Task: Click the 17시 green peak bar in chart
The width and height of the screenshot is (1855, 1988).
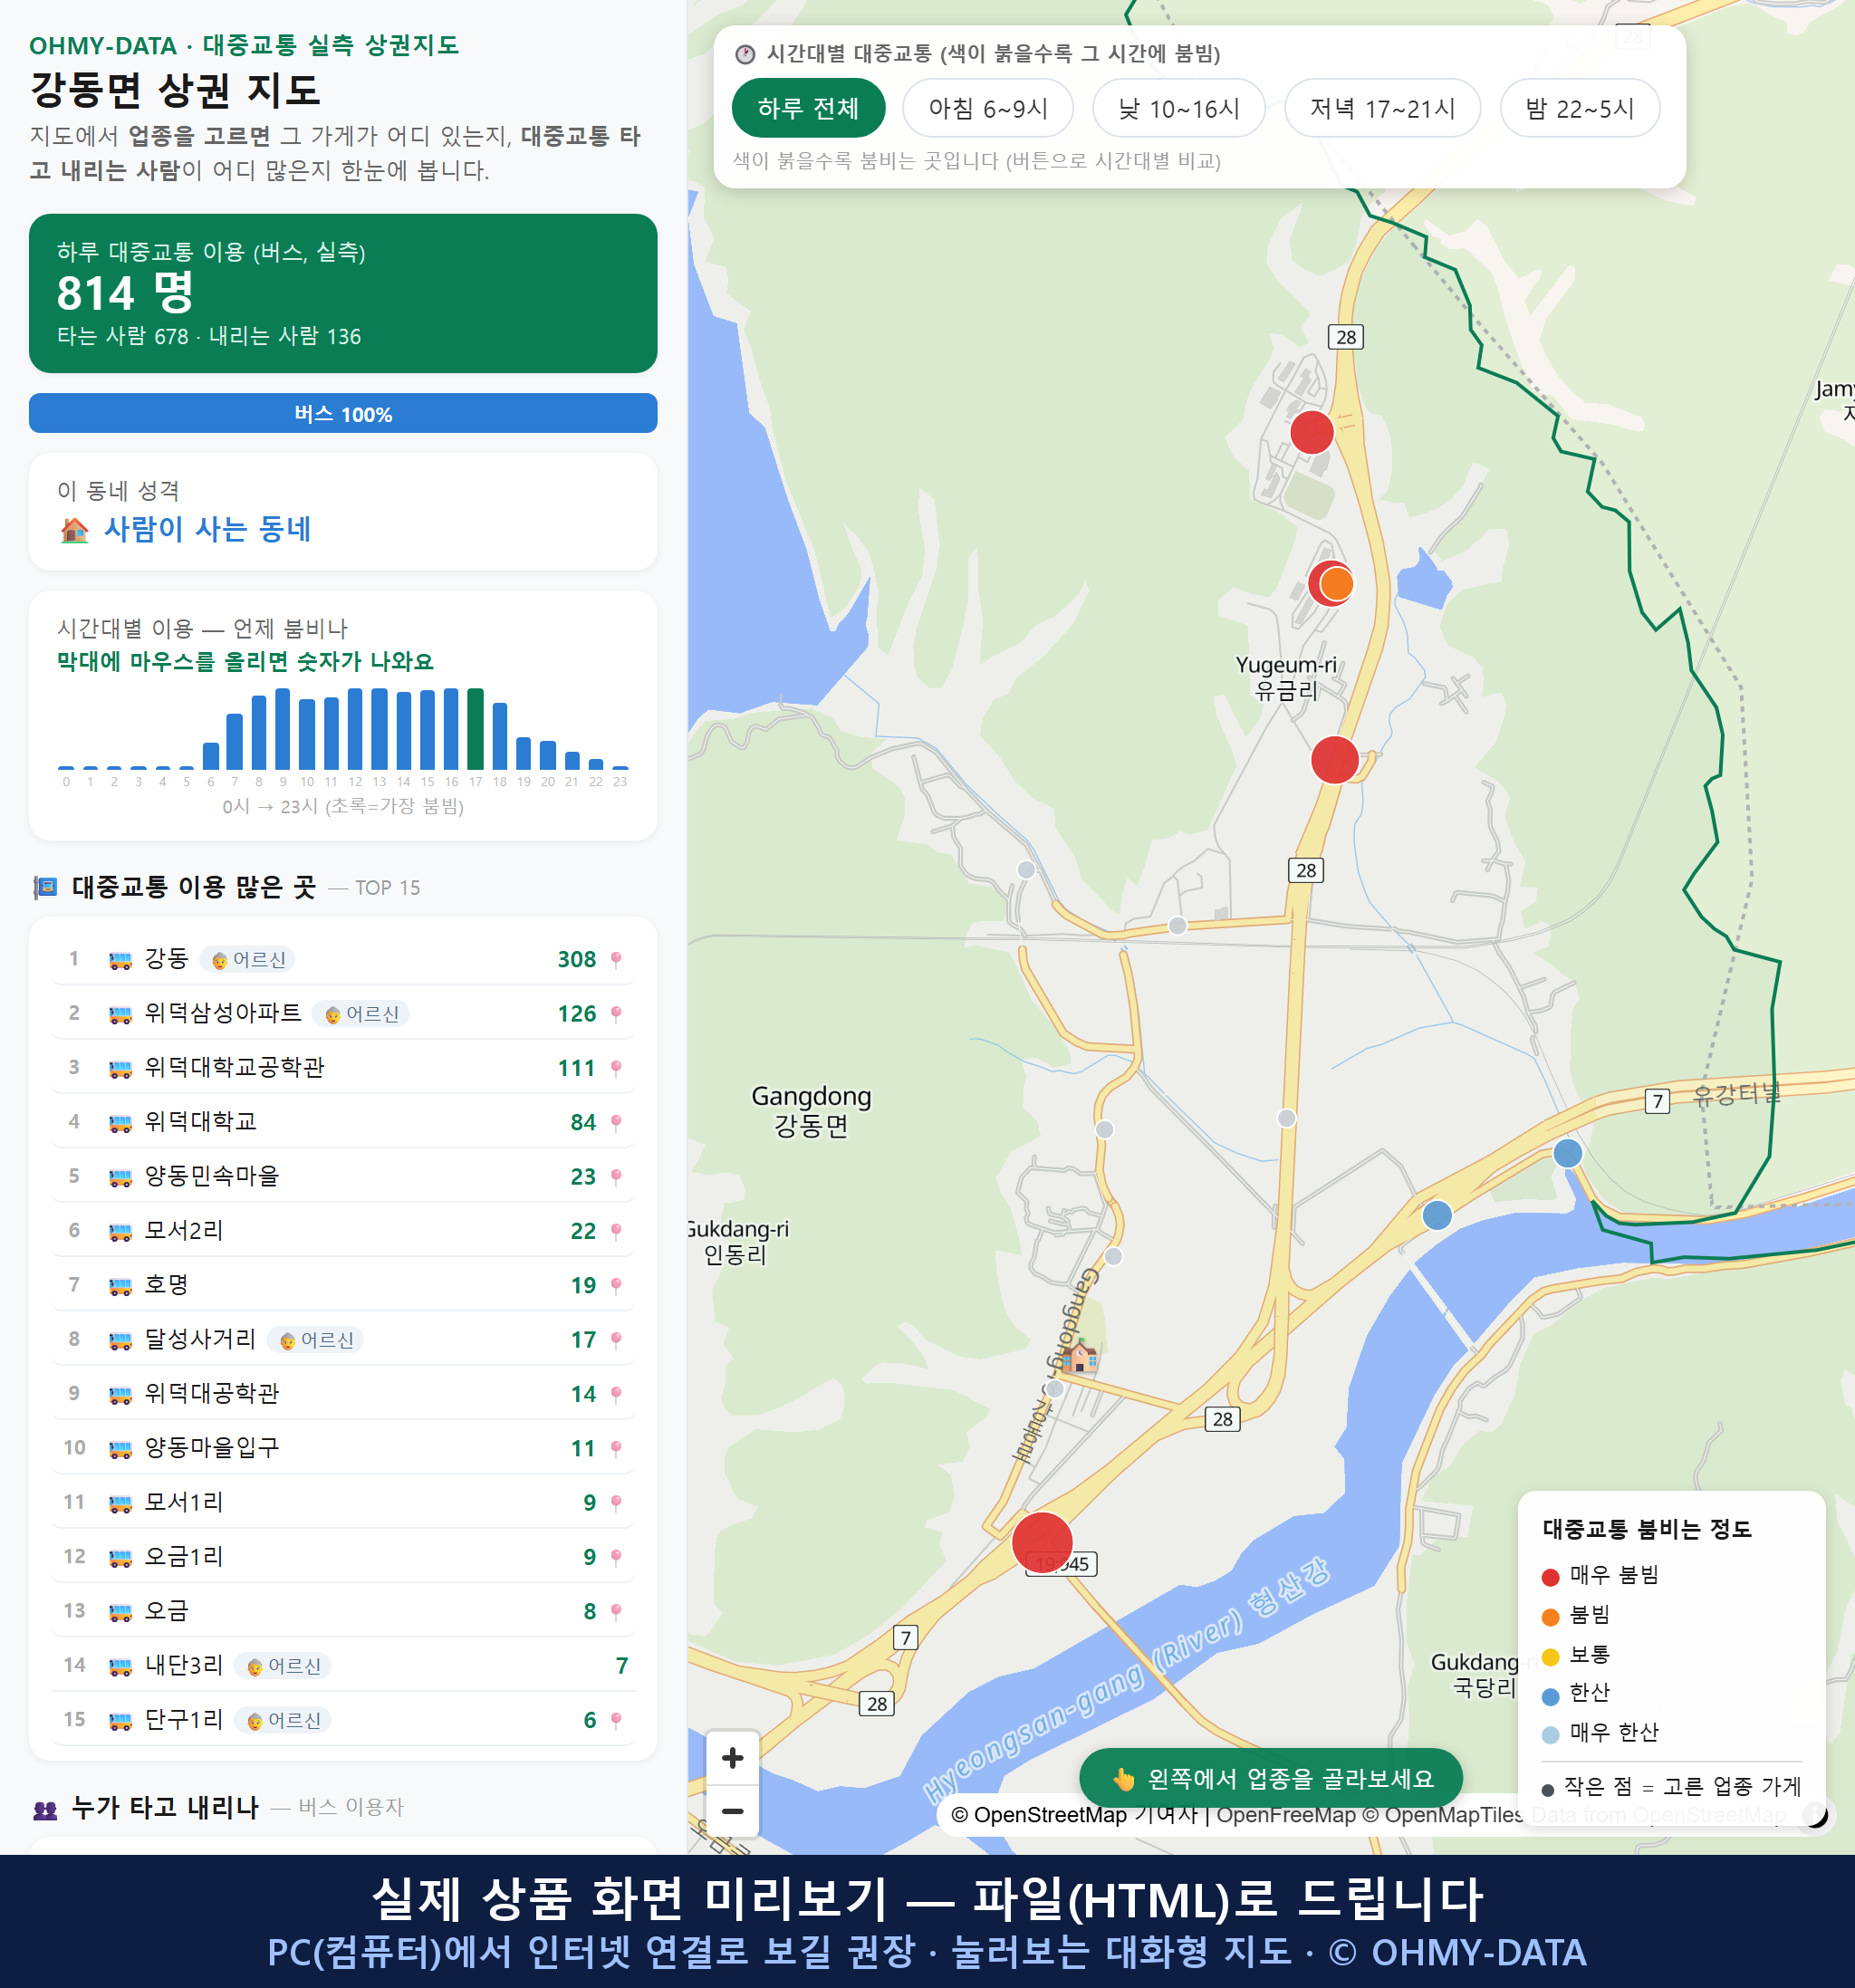Action: tap(475, 728)
